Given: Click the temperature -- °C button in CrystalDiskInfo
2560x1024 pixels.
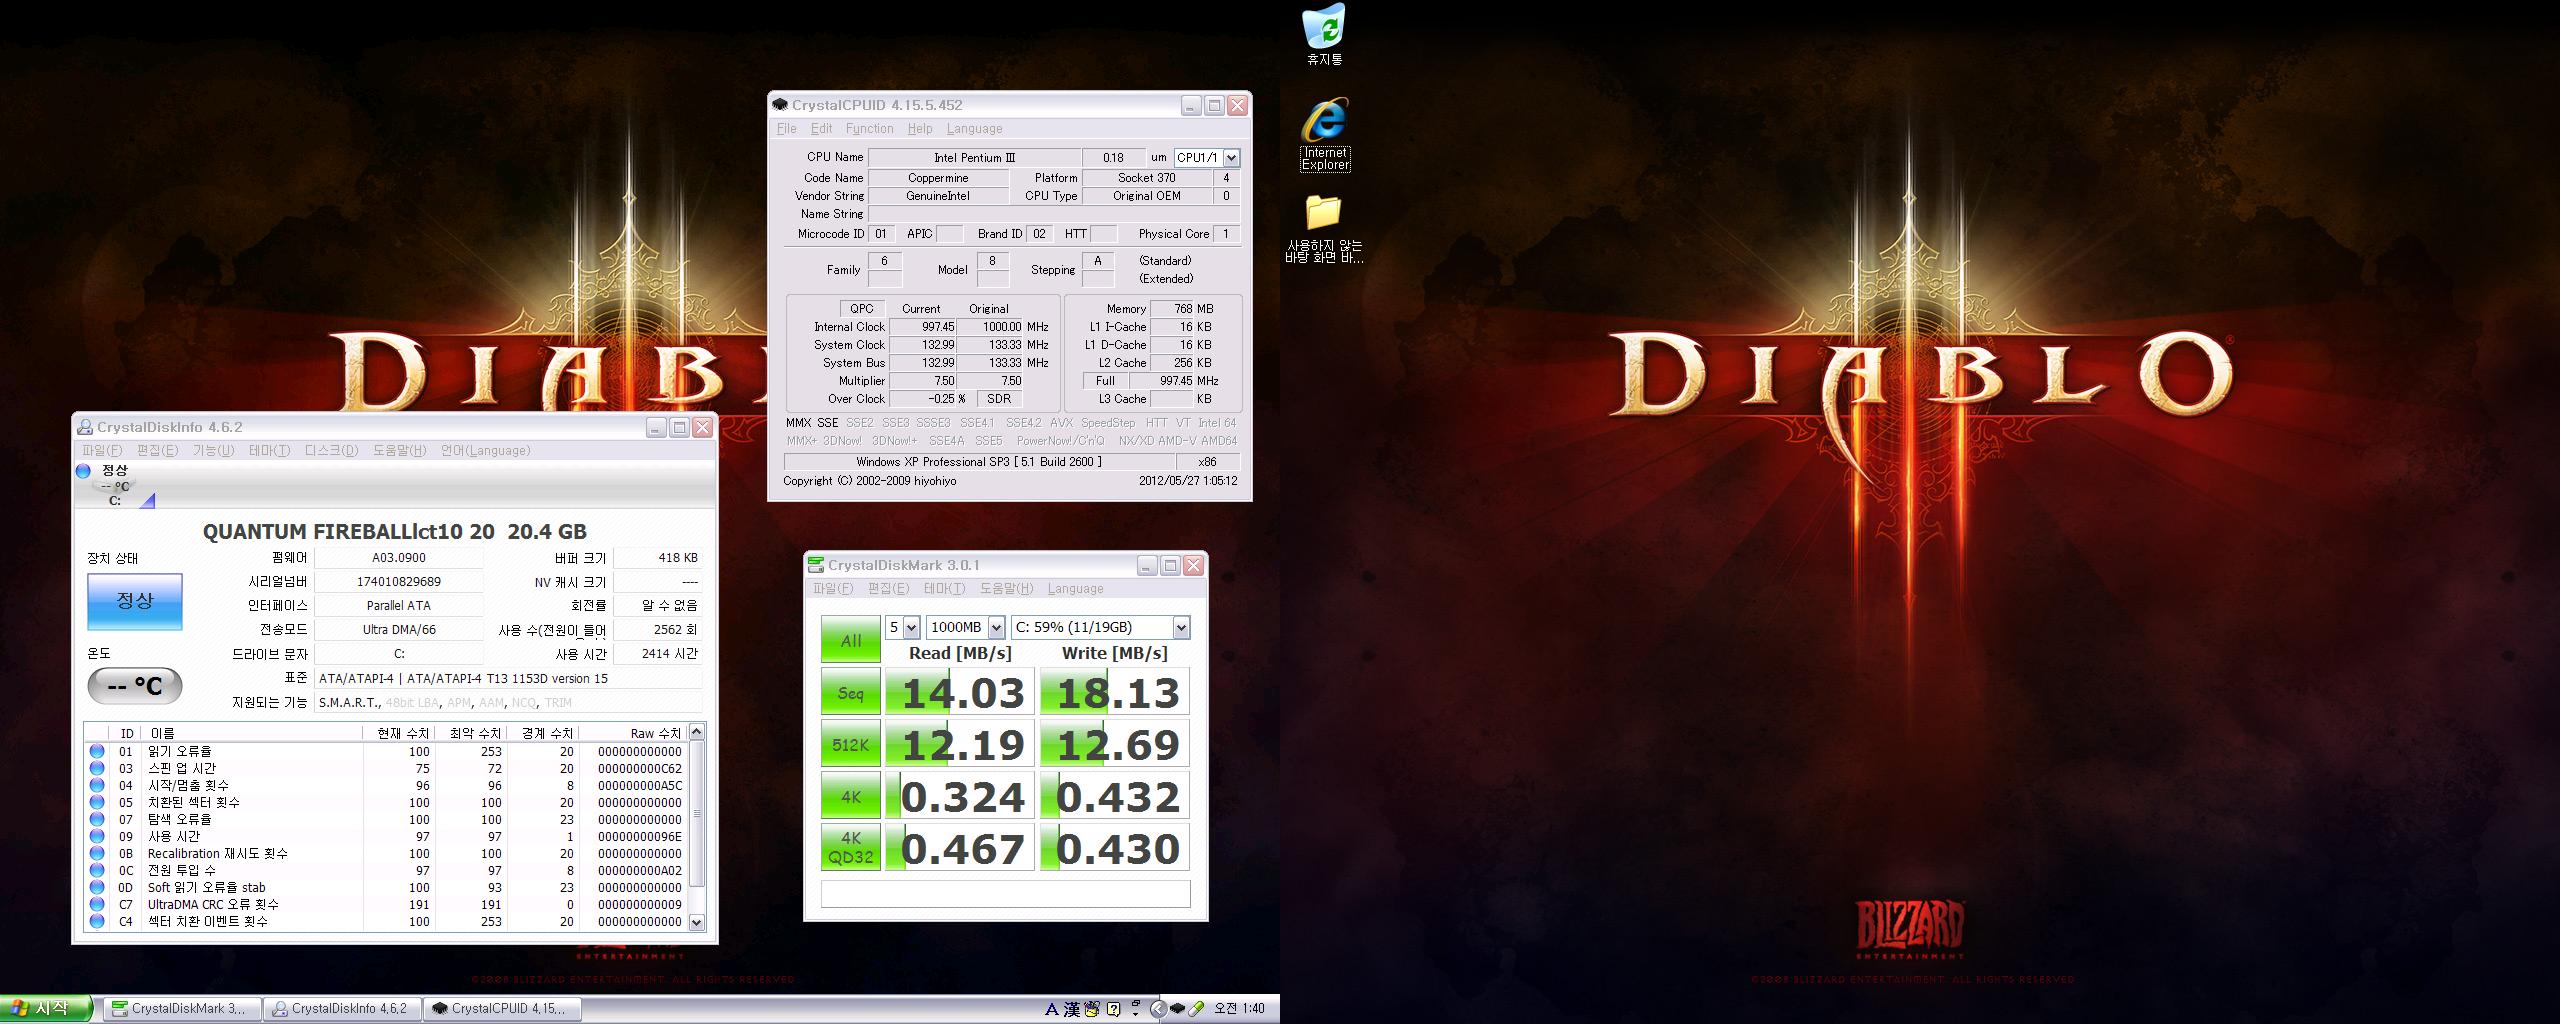Looking at the screenshot, I should (135, 686).
